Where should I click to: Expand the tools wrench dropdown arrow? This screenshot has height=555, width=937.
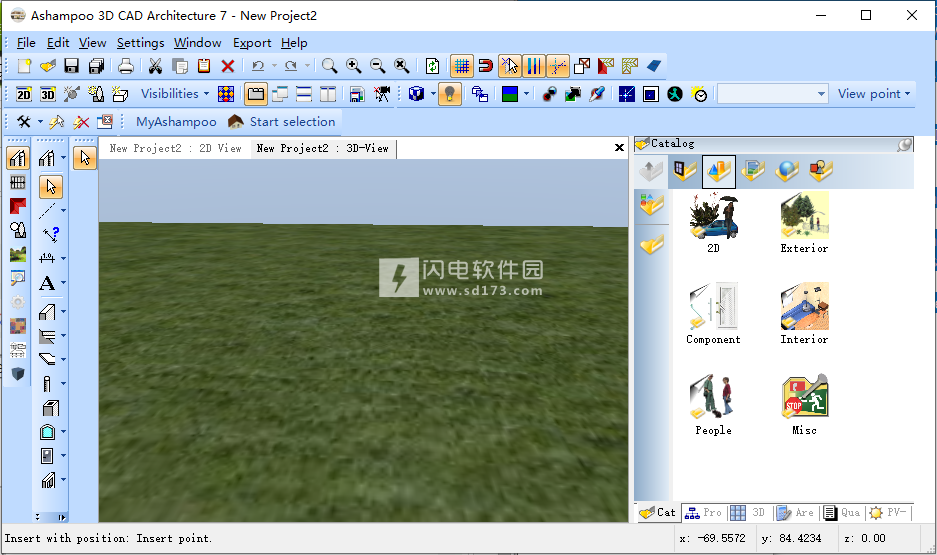[40, 122]
